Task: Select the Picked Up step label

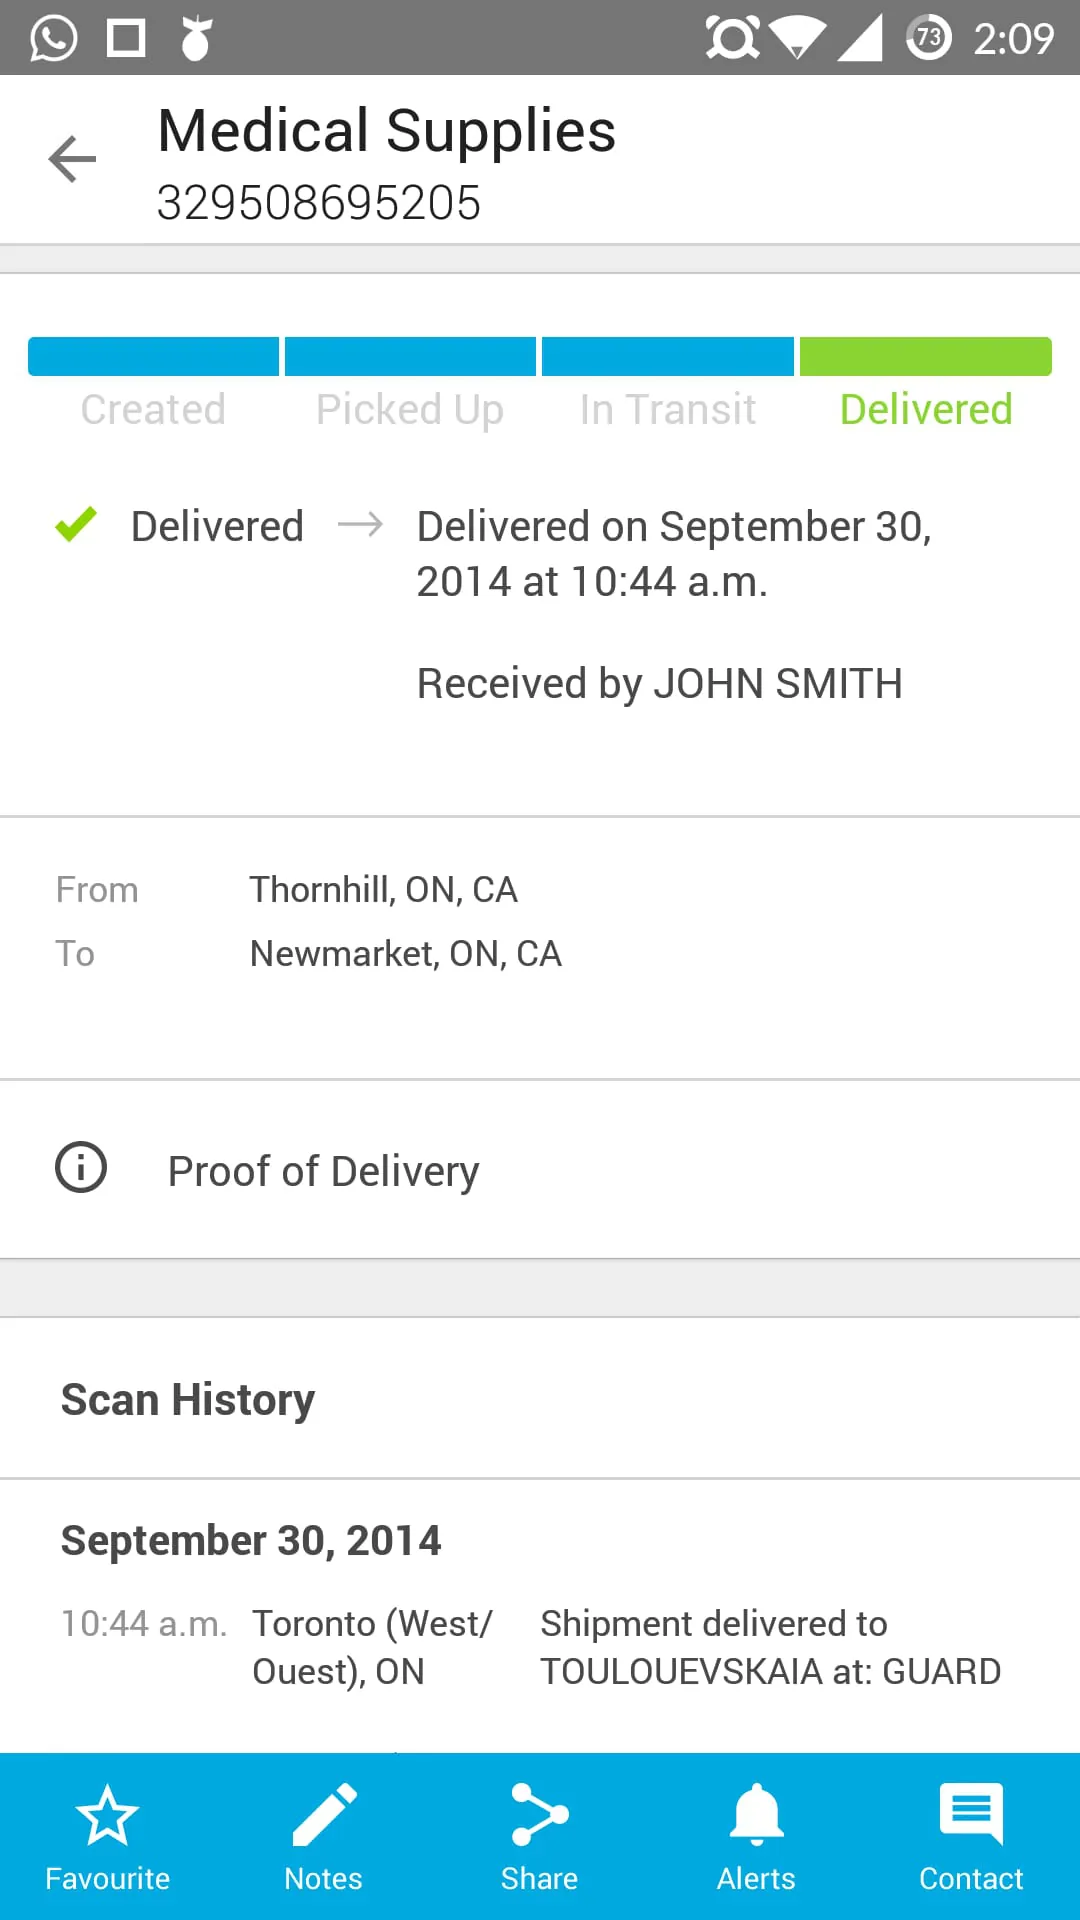Action: [410, 410]
